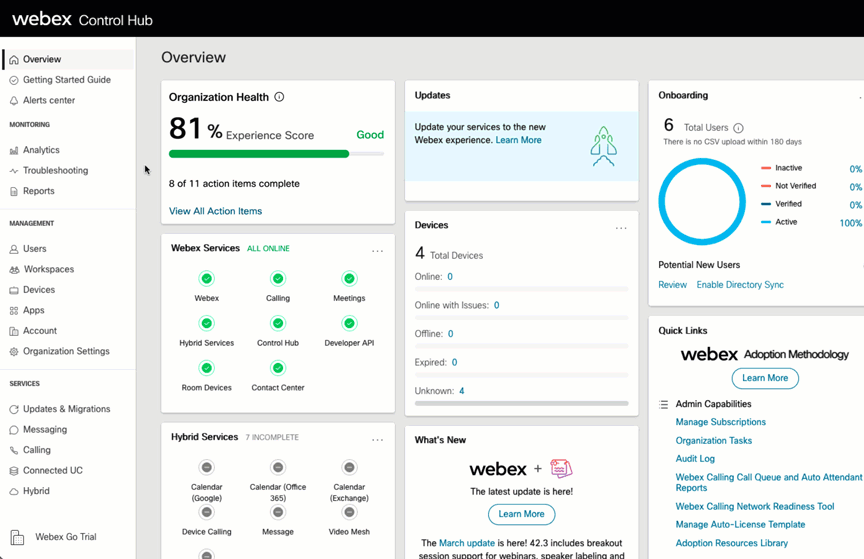864x559 pixels.
Task: Click the Organization Settings gear icon
Action: [14, 352]
